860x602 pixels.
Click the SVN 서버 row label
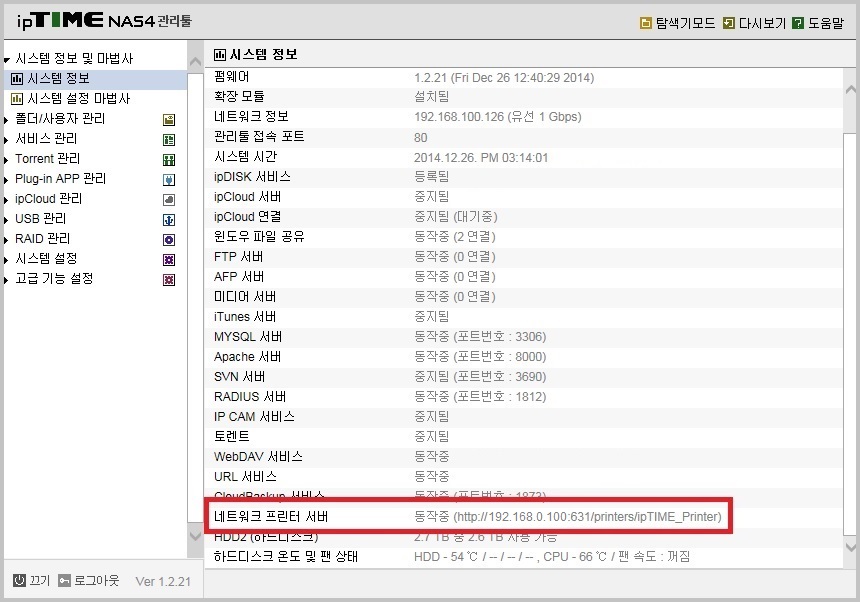pyautogui.click(x=239, y=377)
